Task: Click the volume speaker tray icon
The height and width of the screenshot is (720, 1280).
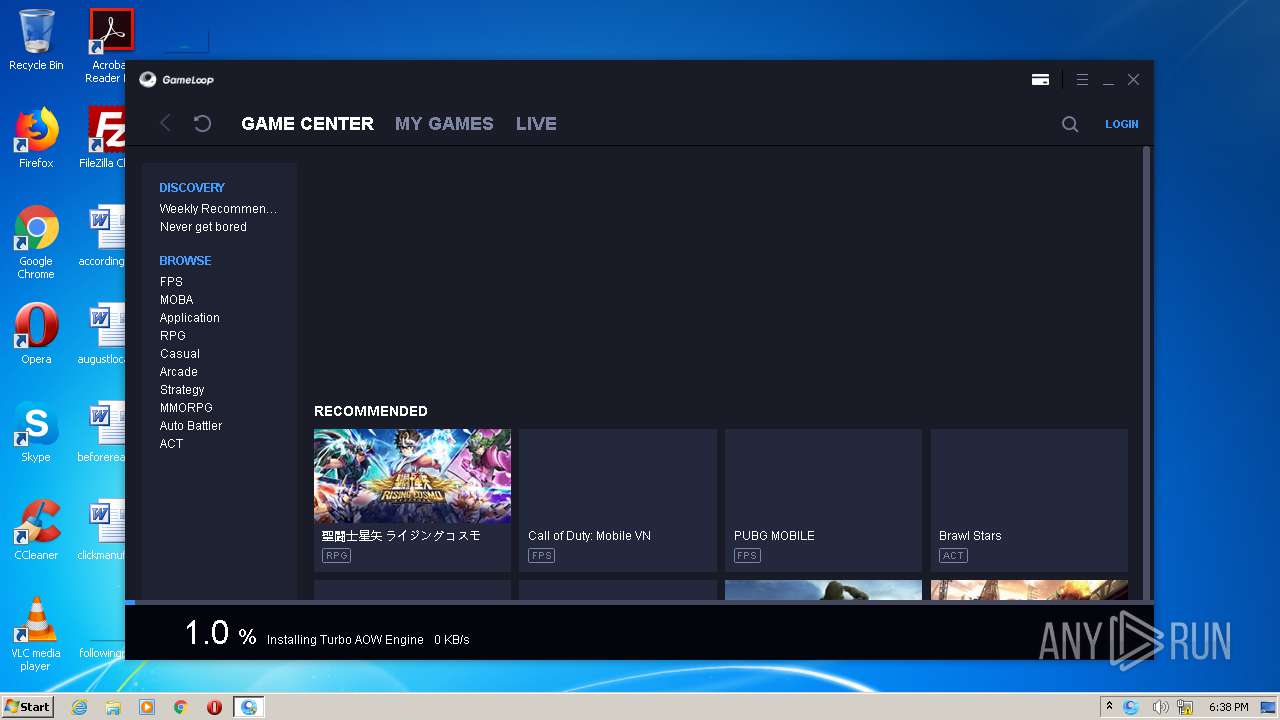Action: coord(1160,707)
